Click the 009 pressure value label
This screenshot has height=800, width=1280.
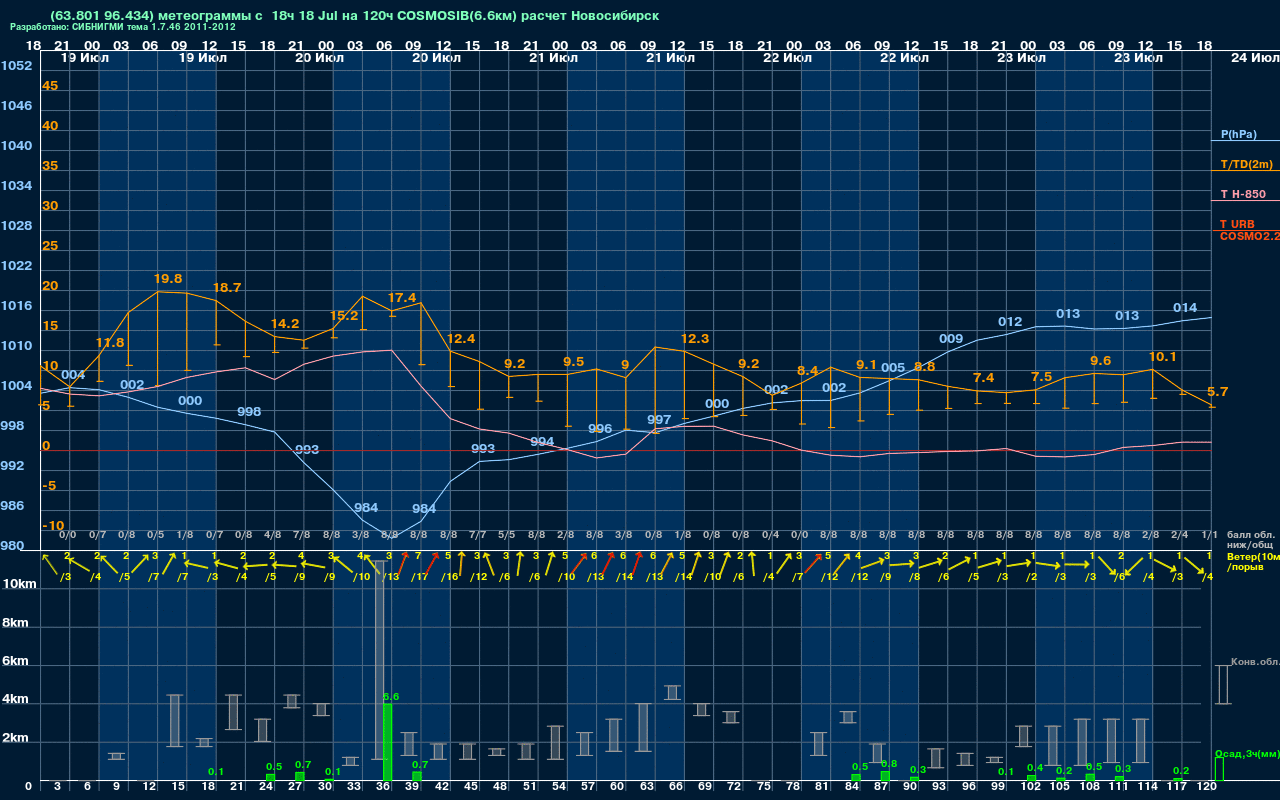951,339
